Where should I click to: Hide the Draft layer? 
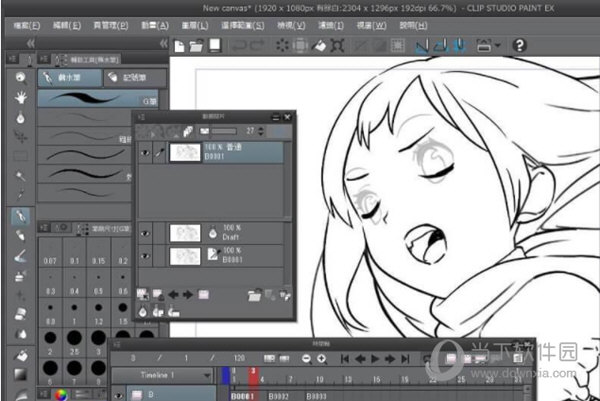[x=145, y=233]
